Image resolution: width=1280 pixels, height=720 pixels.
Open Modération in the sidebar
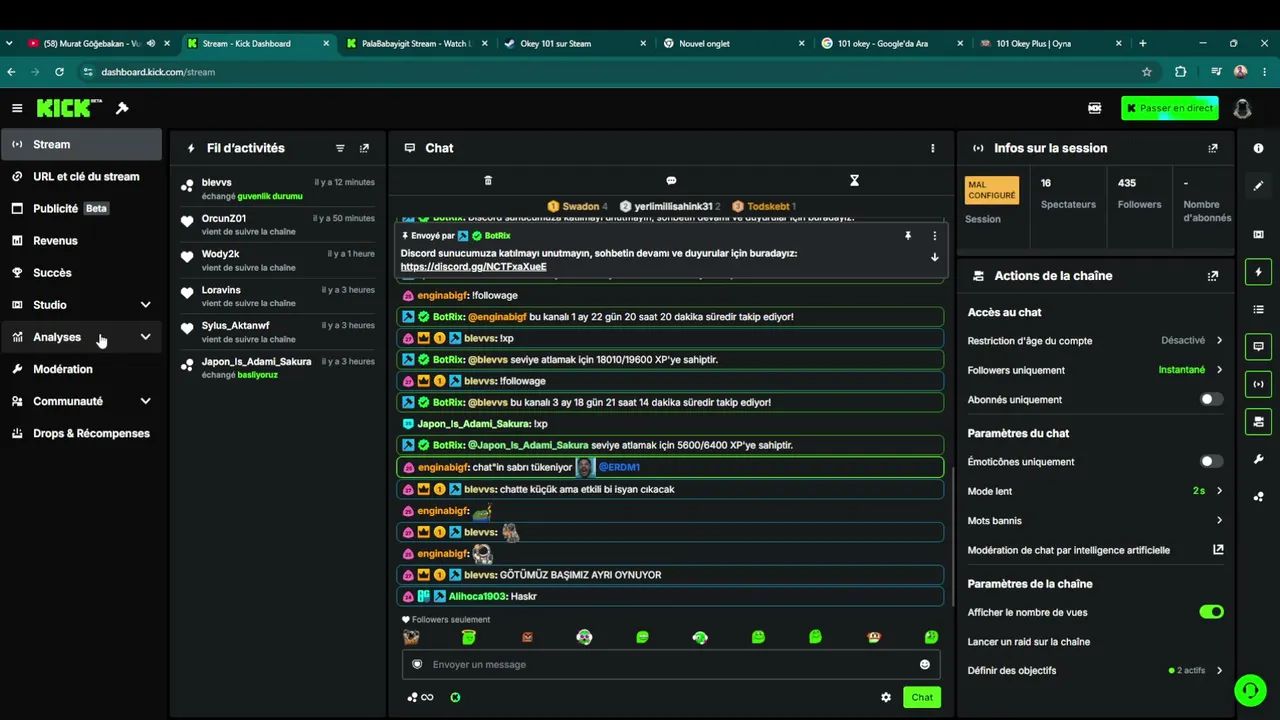81,369
